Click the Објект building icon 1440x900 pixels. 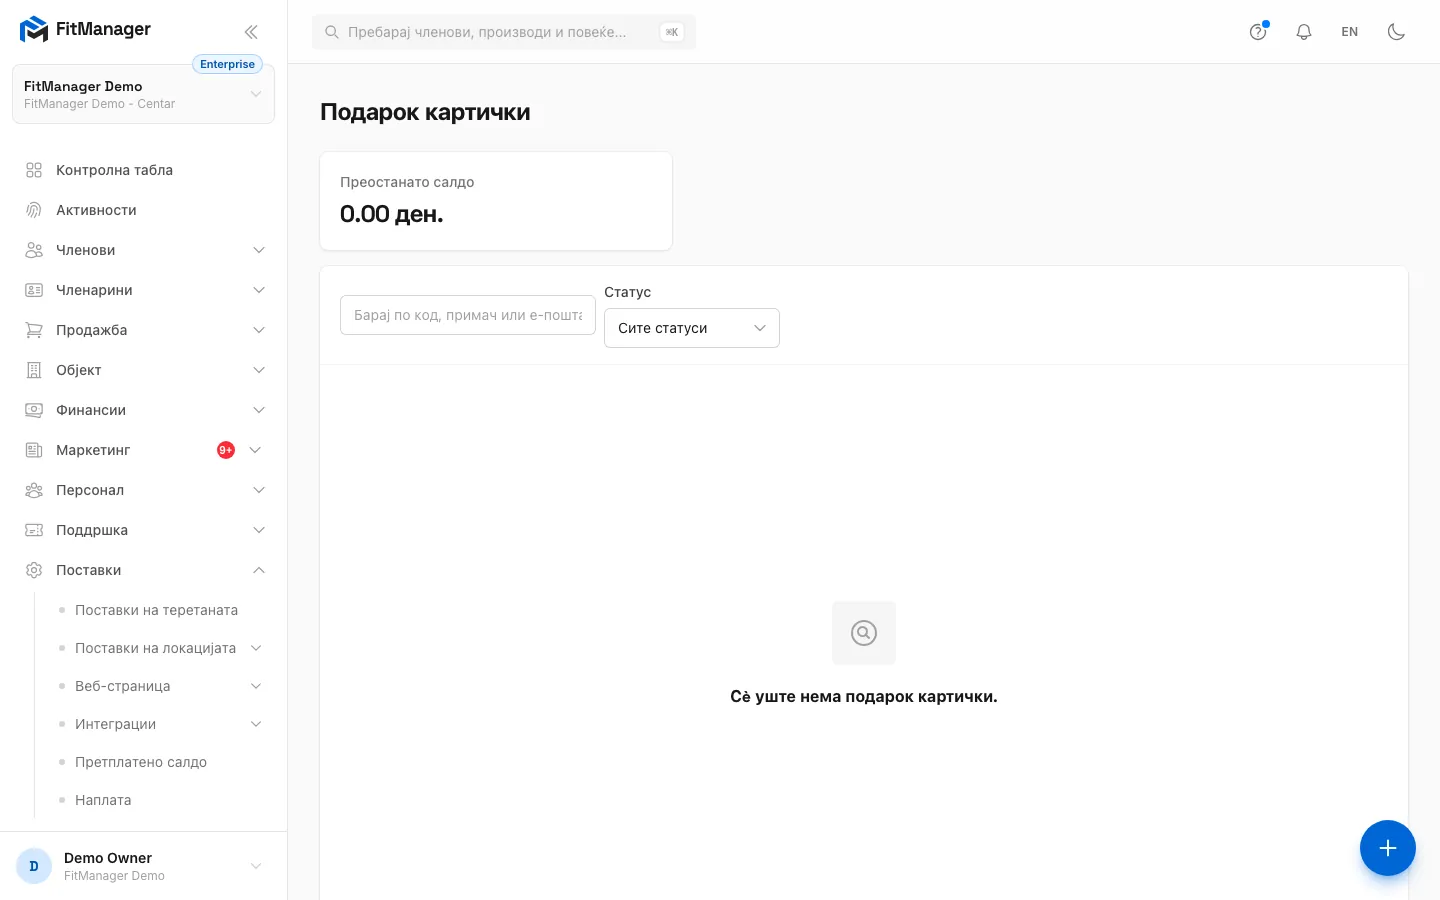click(34, 370)
